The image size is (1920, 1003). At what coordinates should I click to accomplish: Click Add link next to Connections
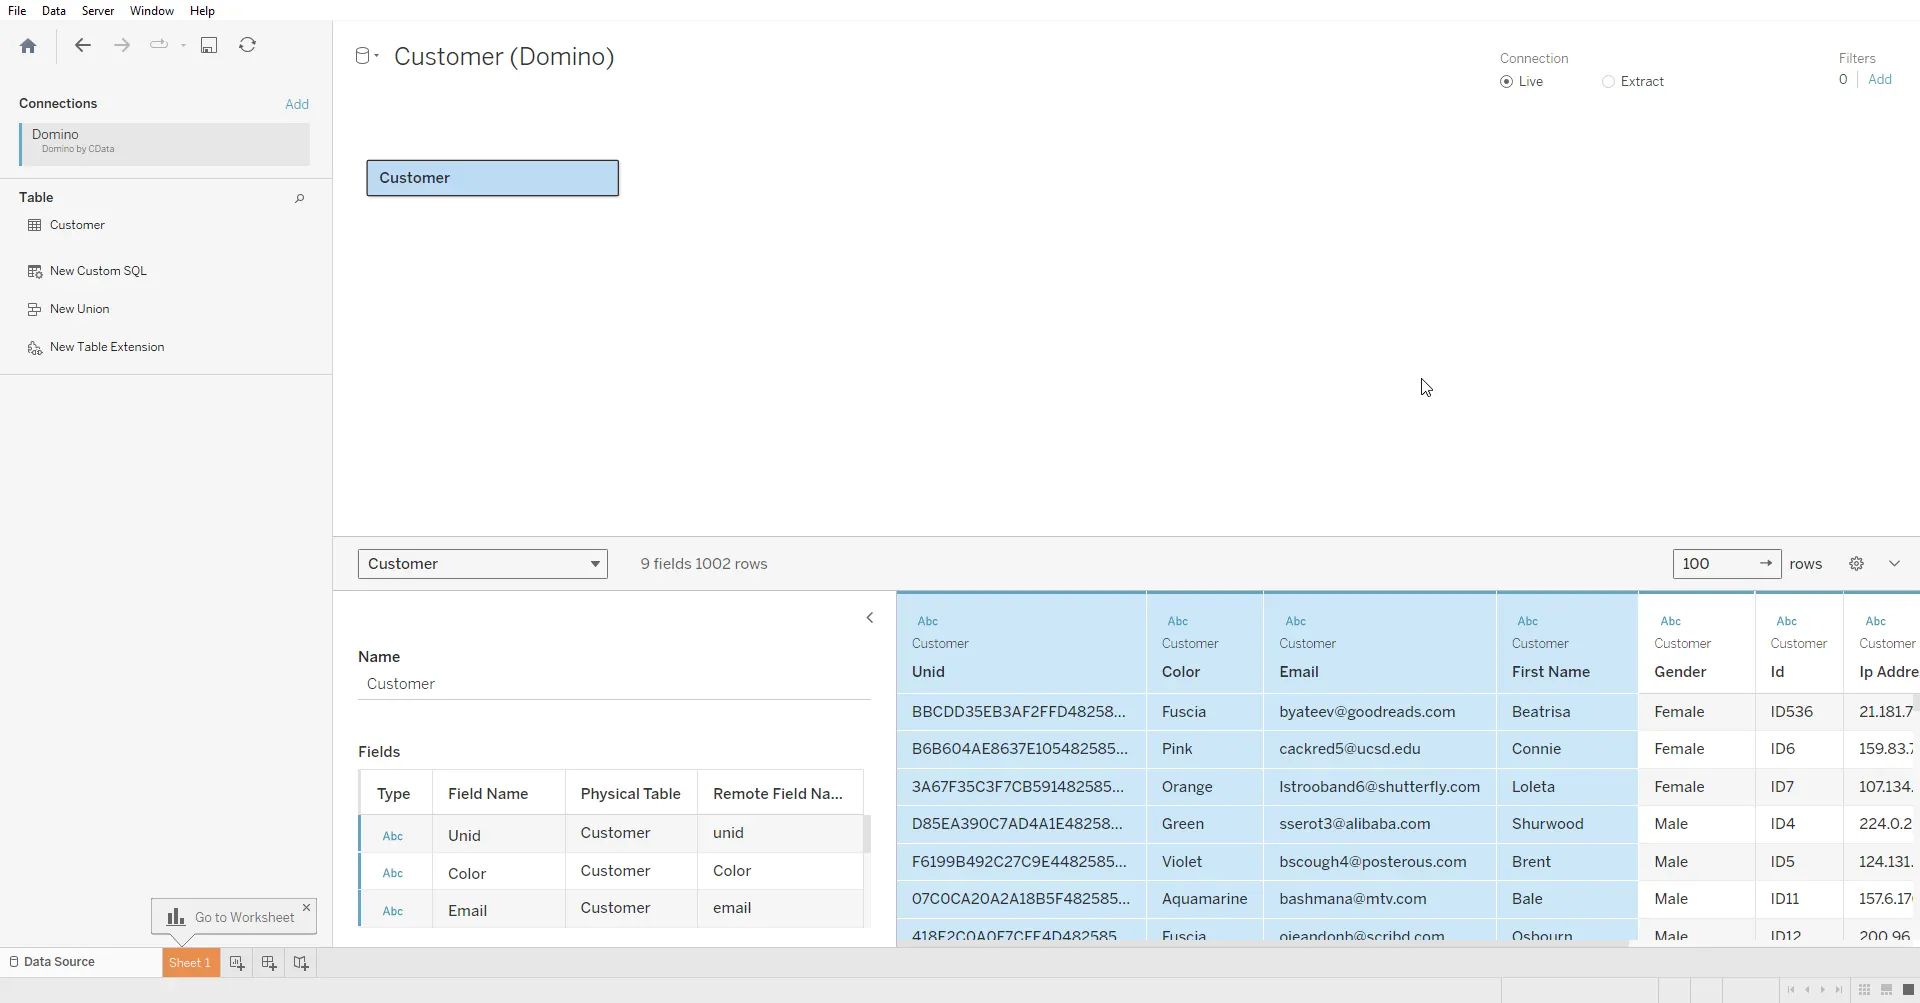297,104
